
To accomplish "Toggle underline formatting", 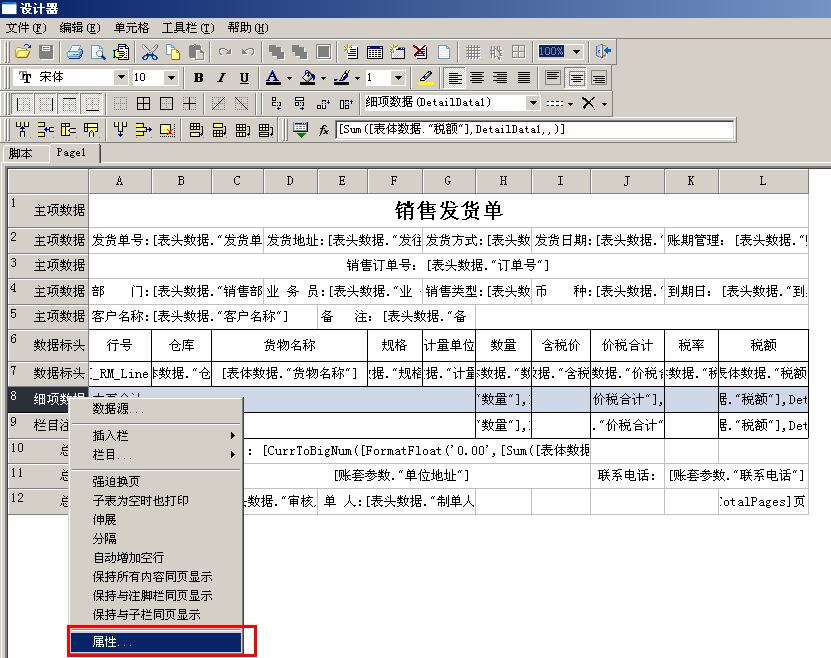I will [x=244, y=78].
